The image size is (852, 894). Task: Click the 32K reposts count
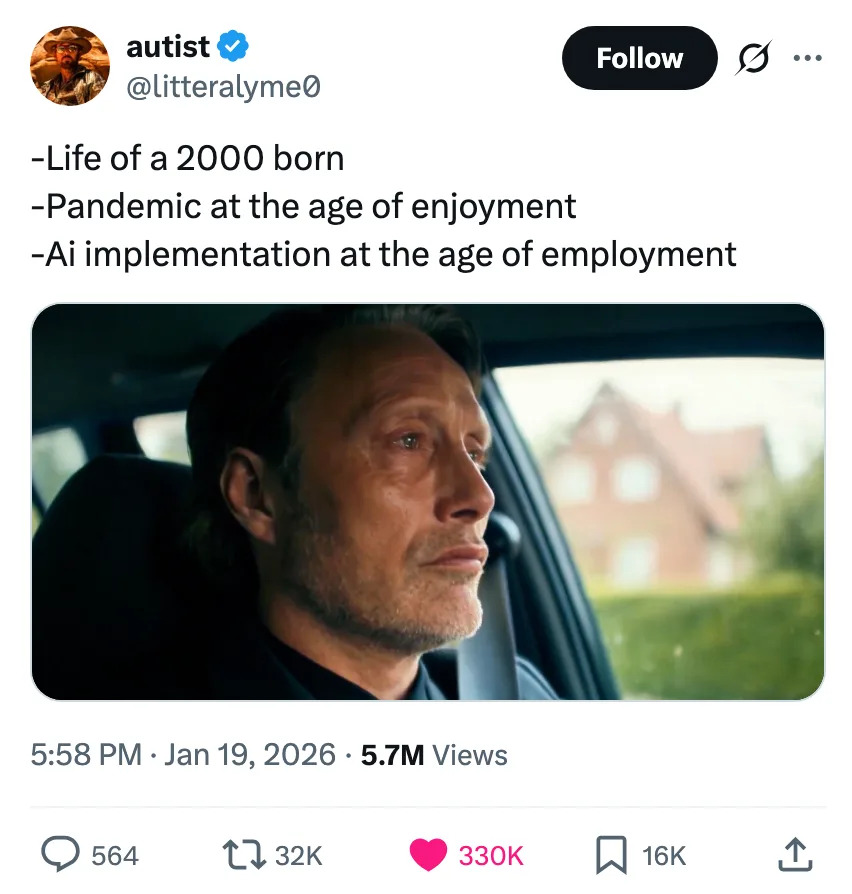tap(298, 855)
